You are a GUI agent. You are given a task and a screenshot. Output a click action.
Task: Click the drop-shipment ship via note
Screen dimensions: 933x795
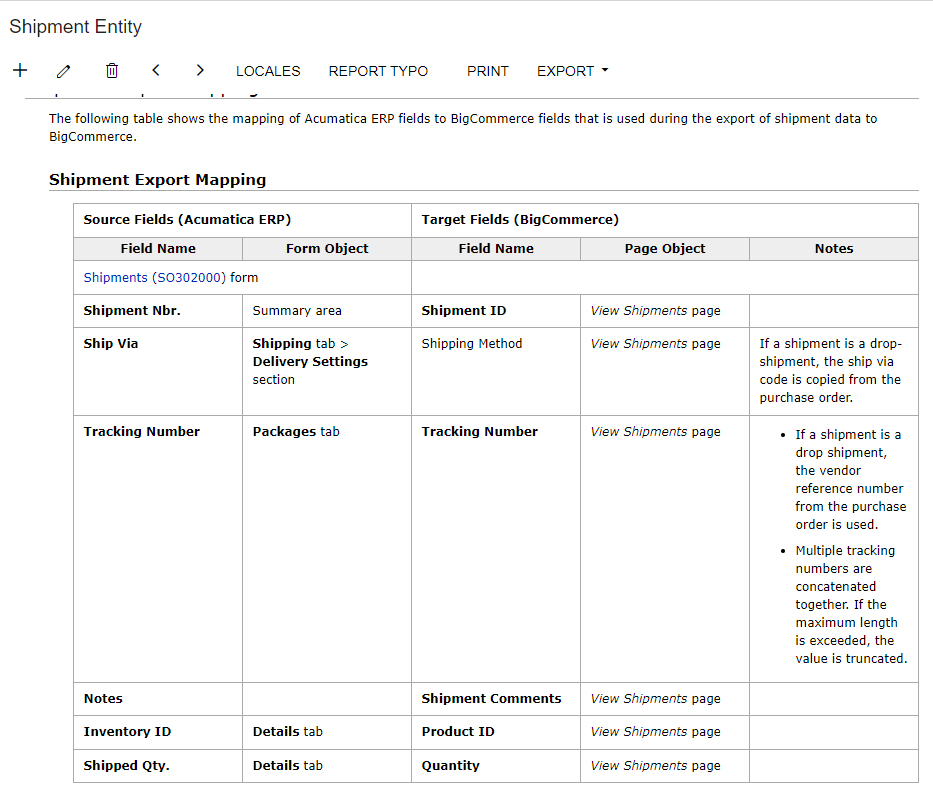(831, 370)
